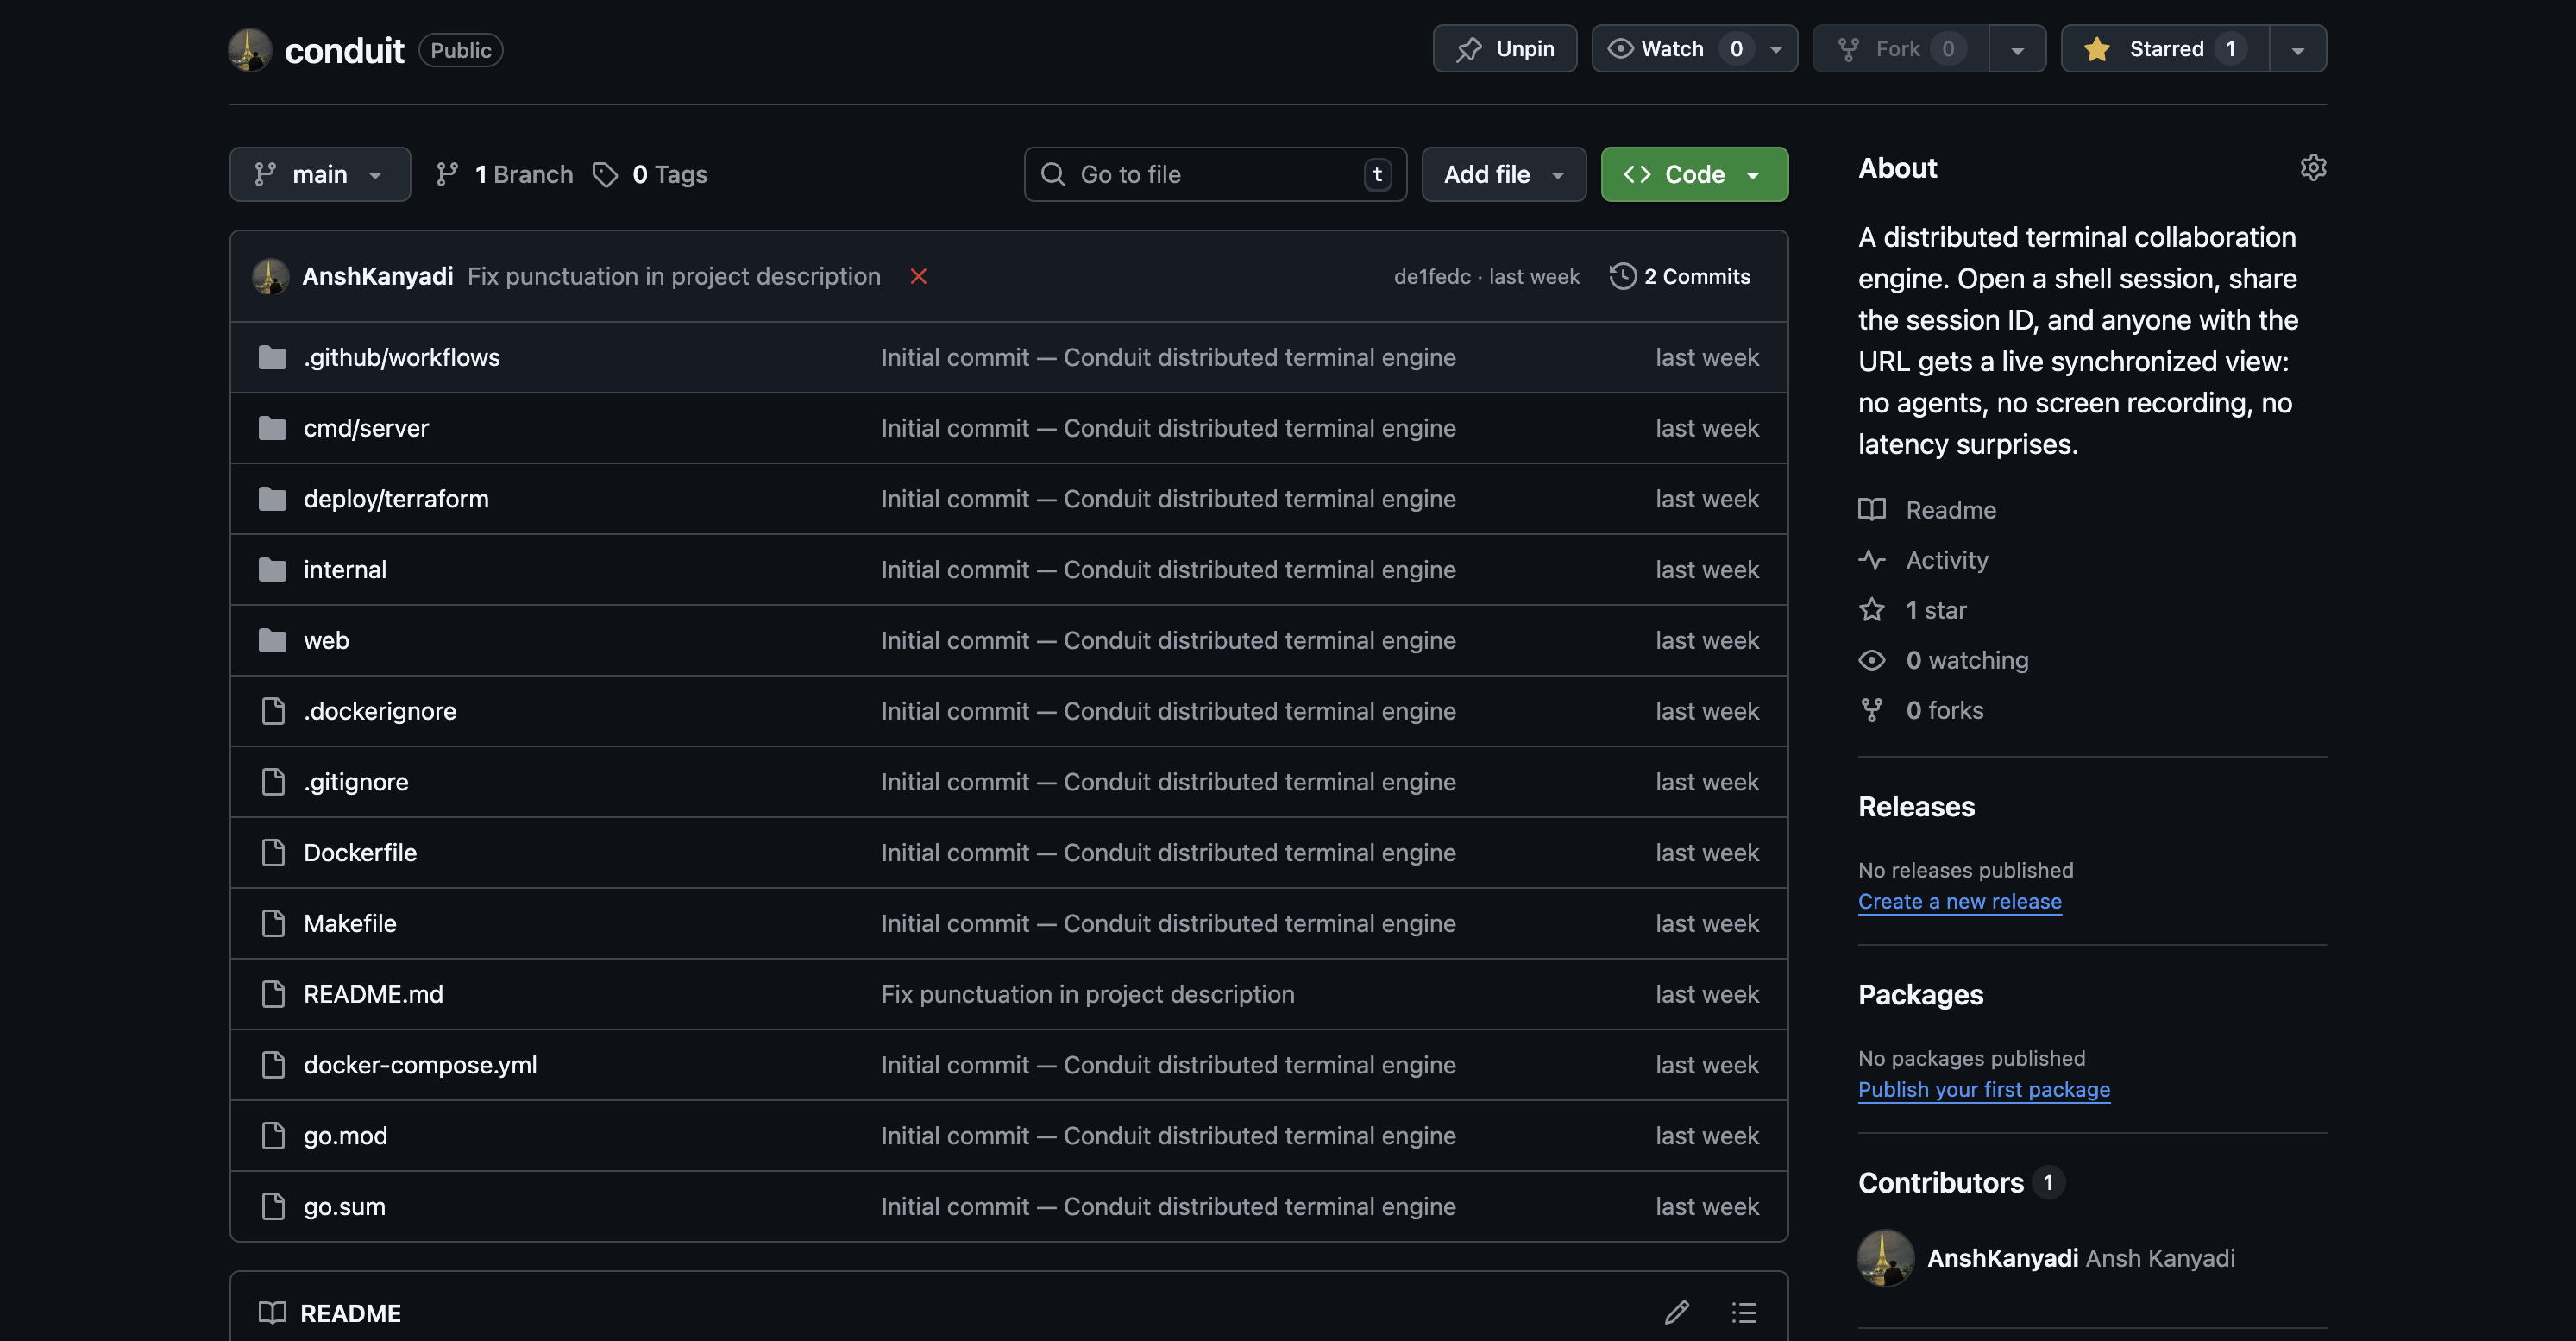This screenshot has height=1341, width=2576.
Task: Click the README edit pencil icon
Action: click(x=1677, y=1312)
